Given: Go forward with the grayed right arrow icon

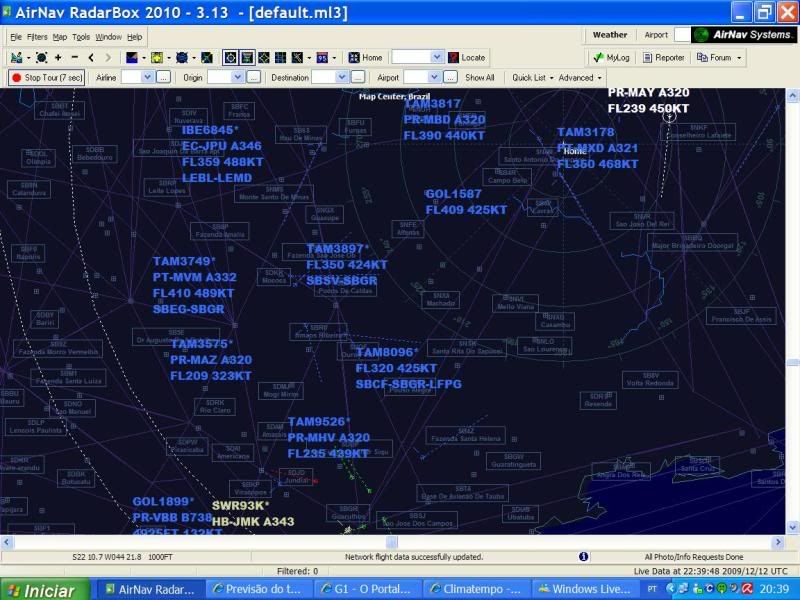Looking at the screenshot, I should [x=108, y=58].
